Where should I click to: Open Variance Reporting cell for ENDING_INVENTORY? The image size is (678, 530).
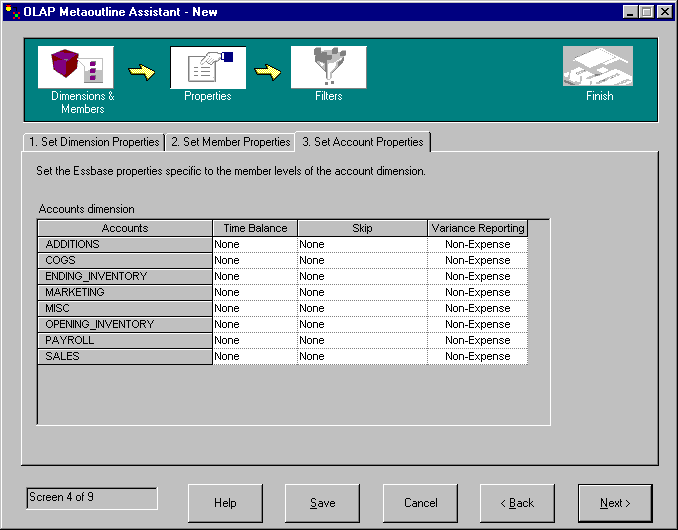[478, 276]
